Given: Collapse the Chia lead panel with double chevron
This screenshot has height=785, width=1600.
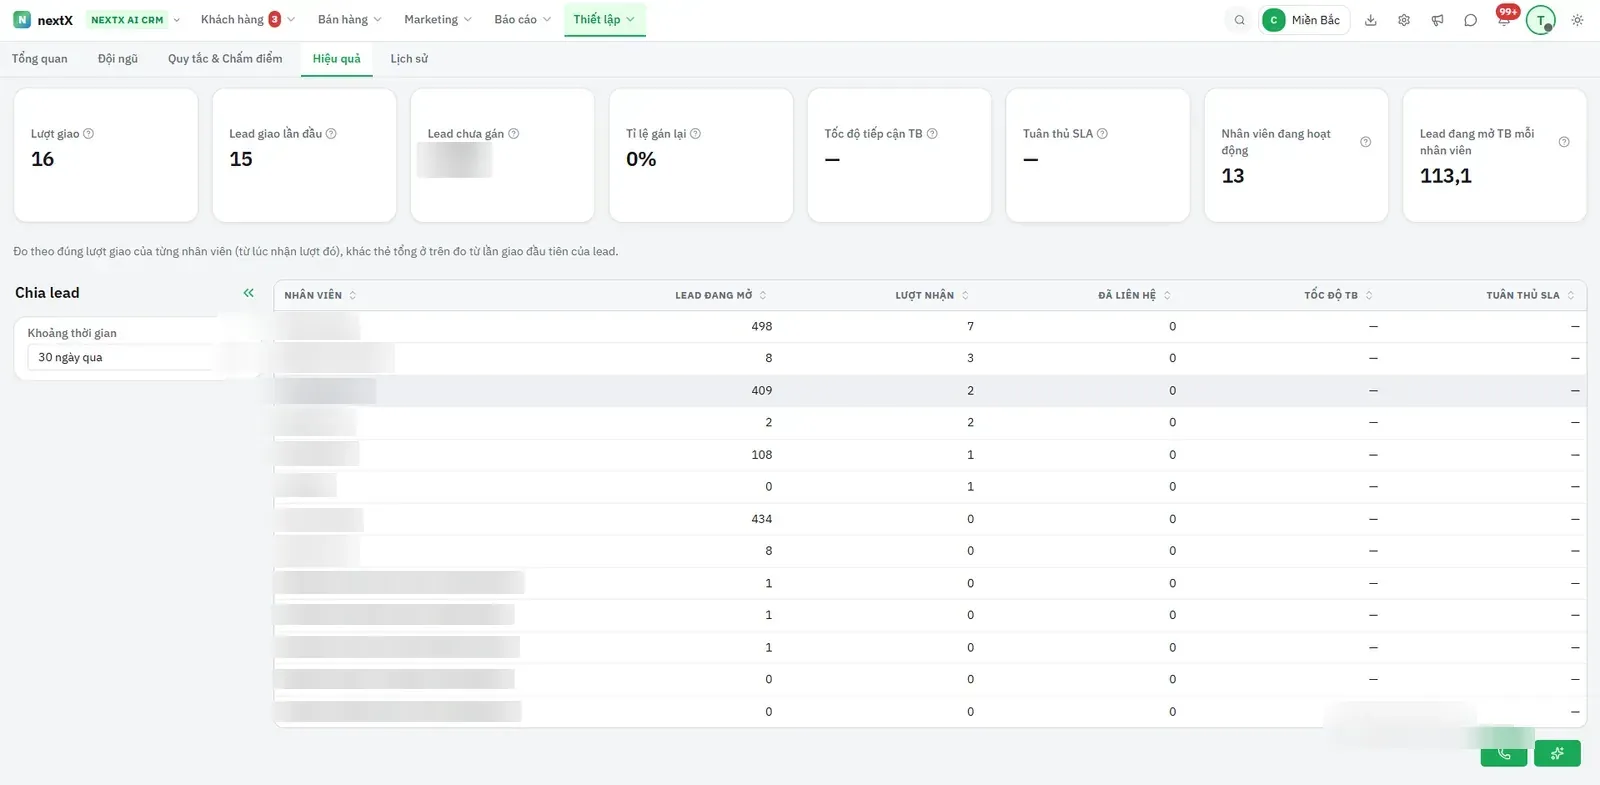Looking at the screenshot, I should [248, 293].
